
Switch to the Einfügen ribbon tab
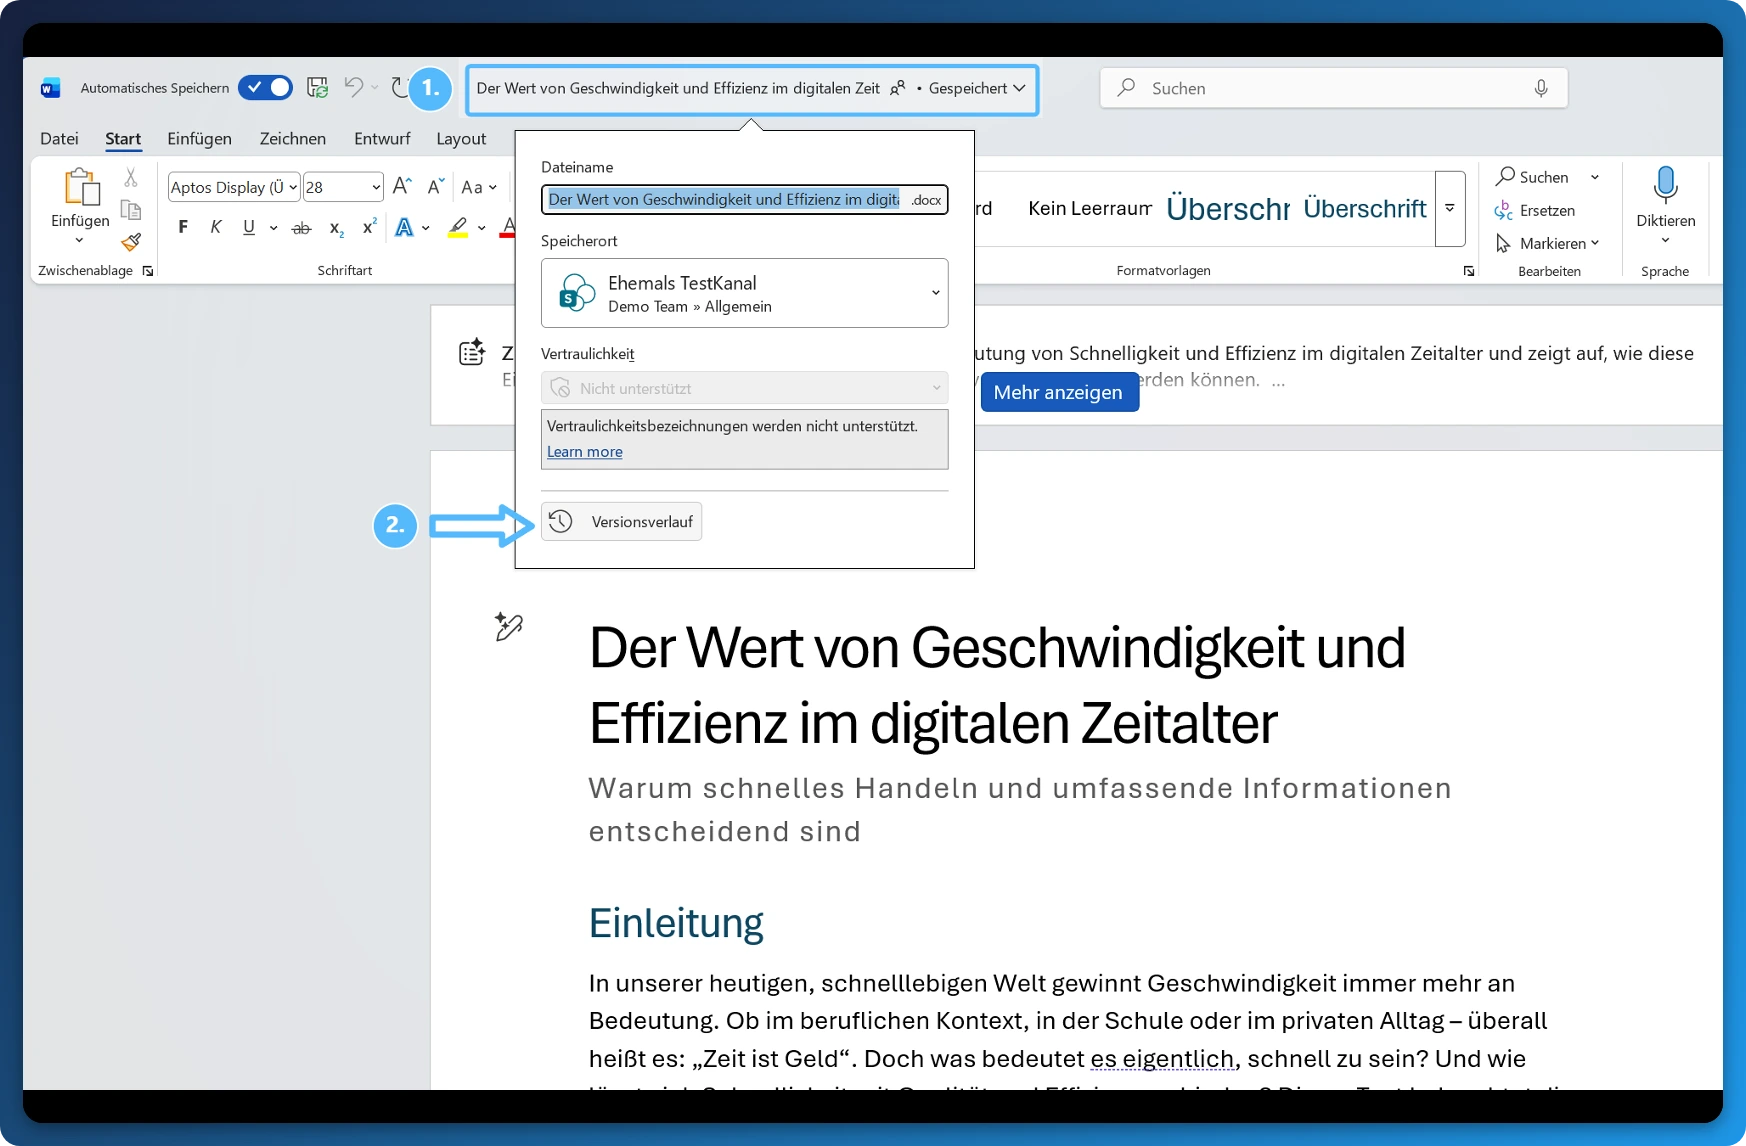pyautogui.click(x=199, y=139)
